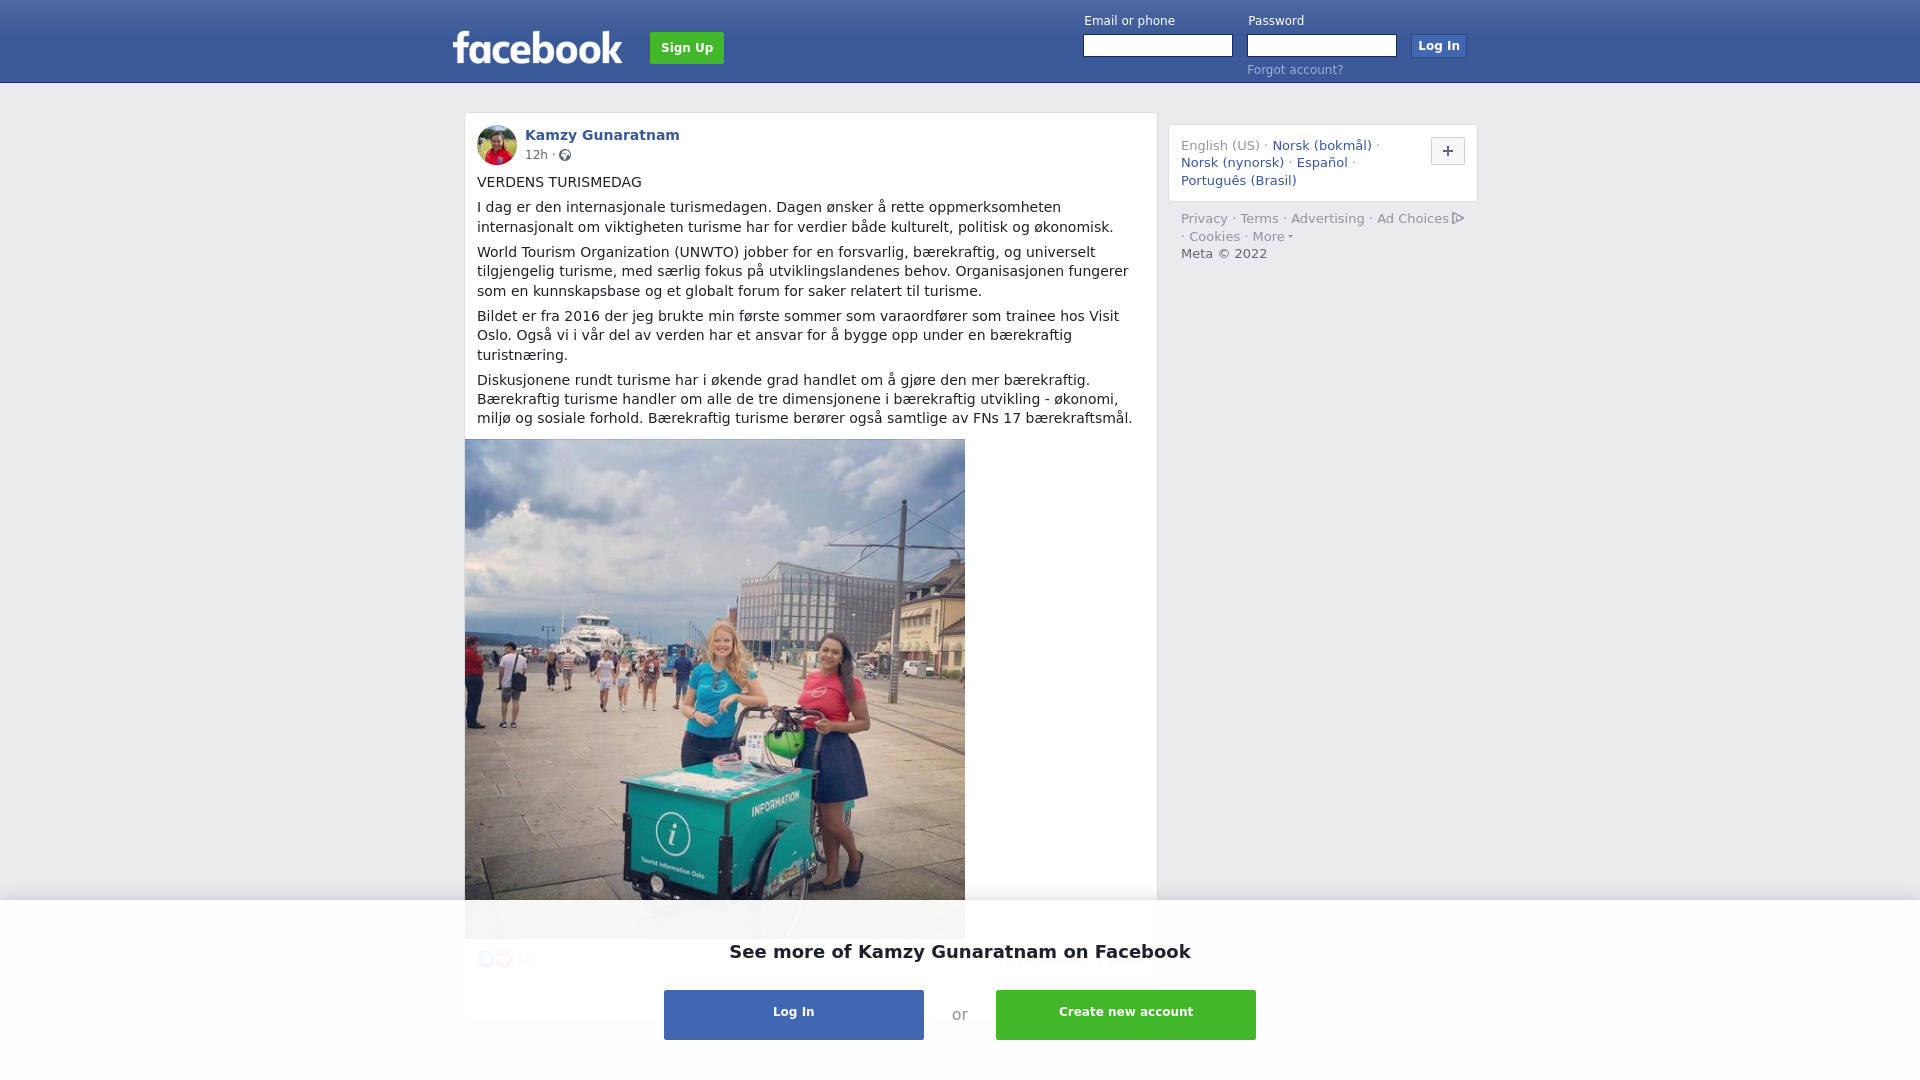1920x1080 pixels.
Task: Switch language to Norsk (bokmål)
Action: (1322, 146)
